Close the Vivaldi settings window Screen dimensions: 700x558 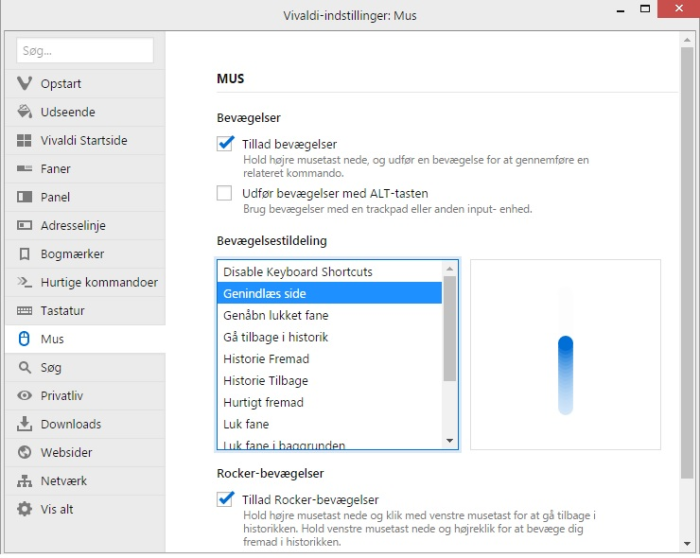click(679, 9)
